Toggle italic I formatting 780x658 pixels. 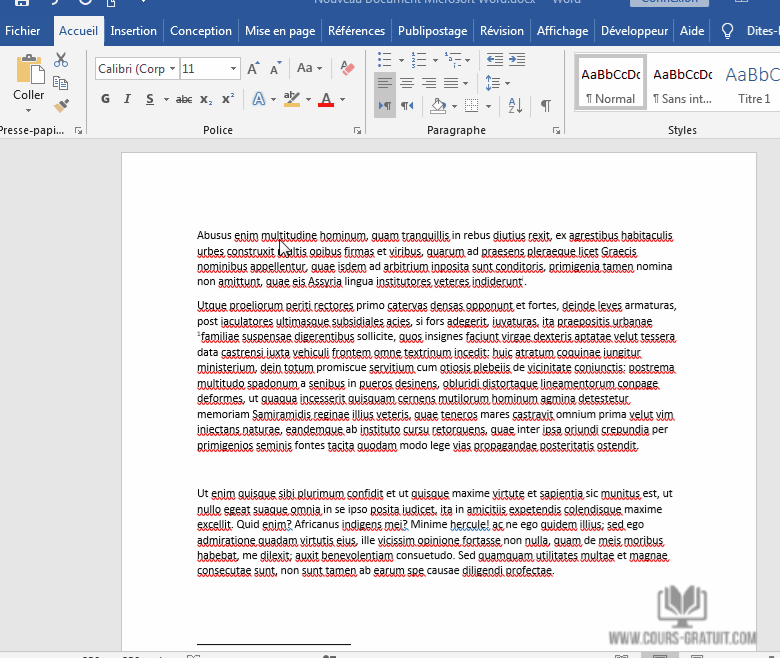(127, 99)
